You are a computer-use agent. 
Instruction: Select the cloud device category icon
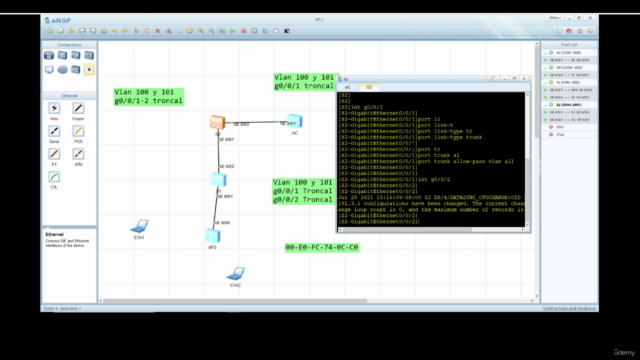point(62,70)
